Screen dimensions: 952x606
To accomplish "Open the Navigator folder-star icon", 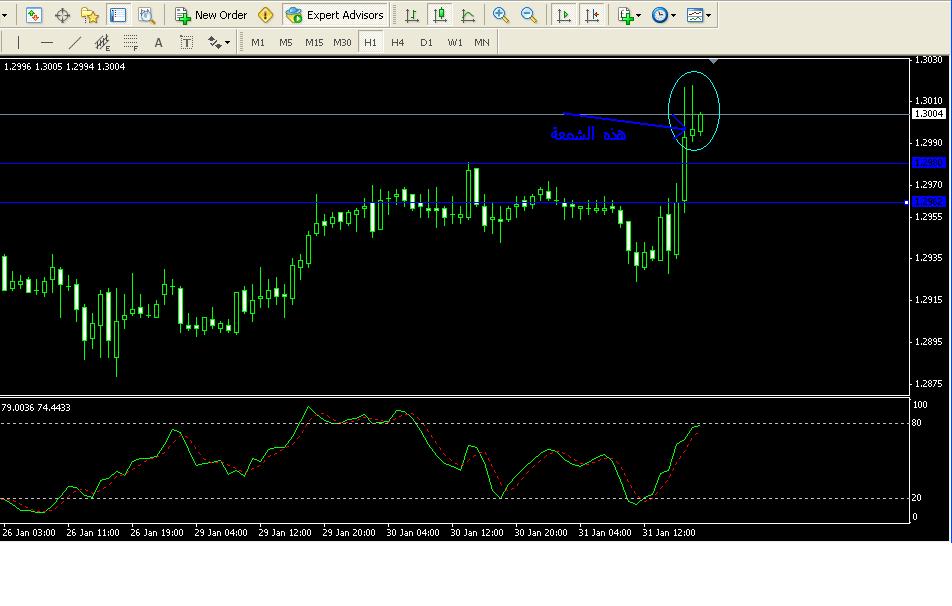I will pyautogui.click(x=90, y=15).
